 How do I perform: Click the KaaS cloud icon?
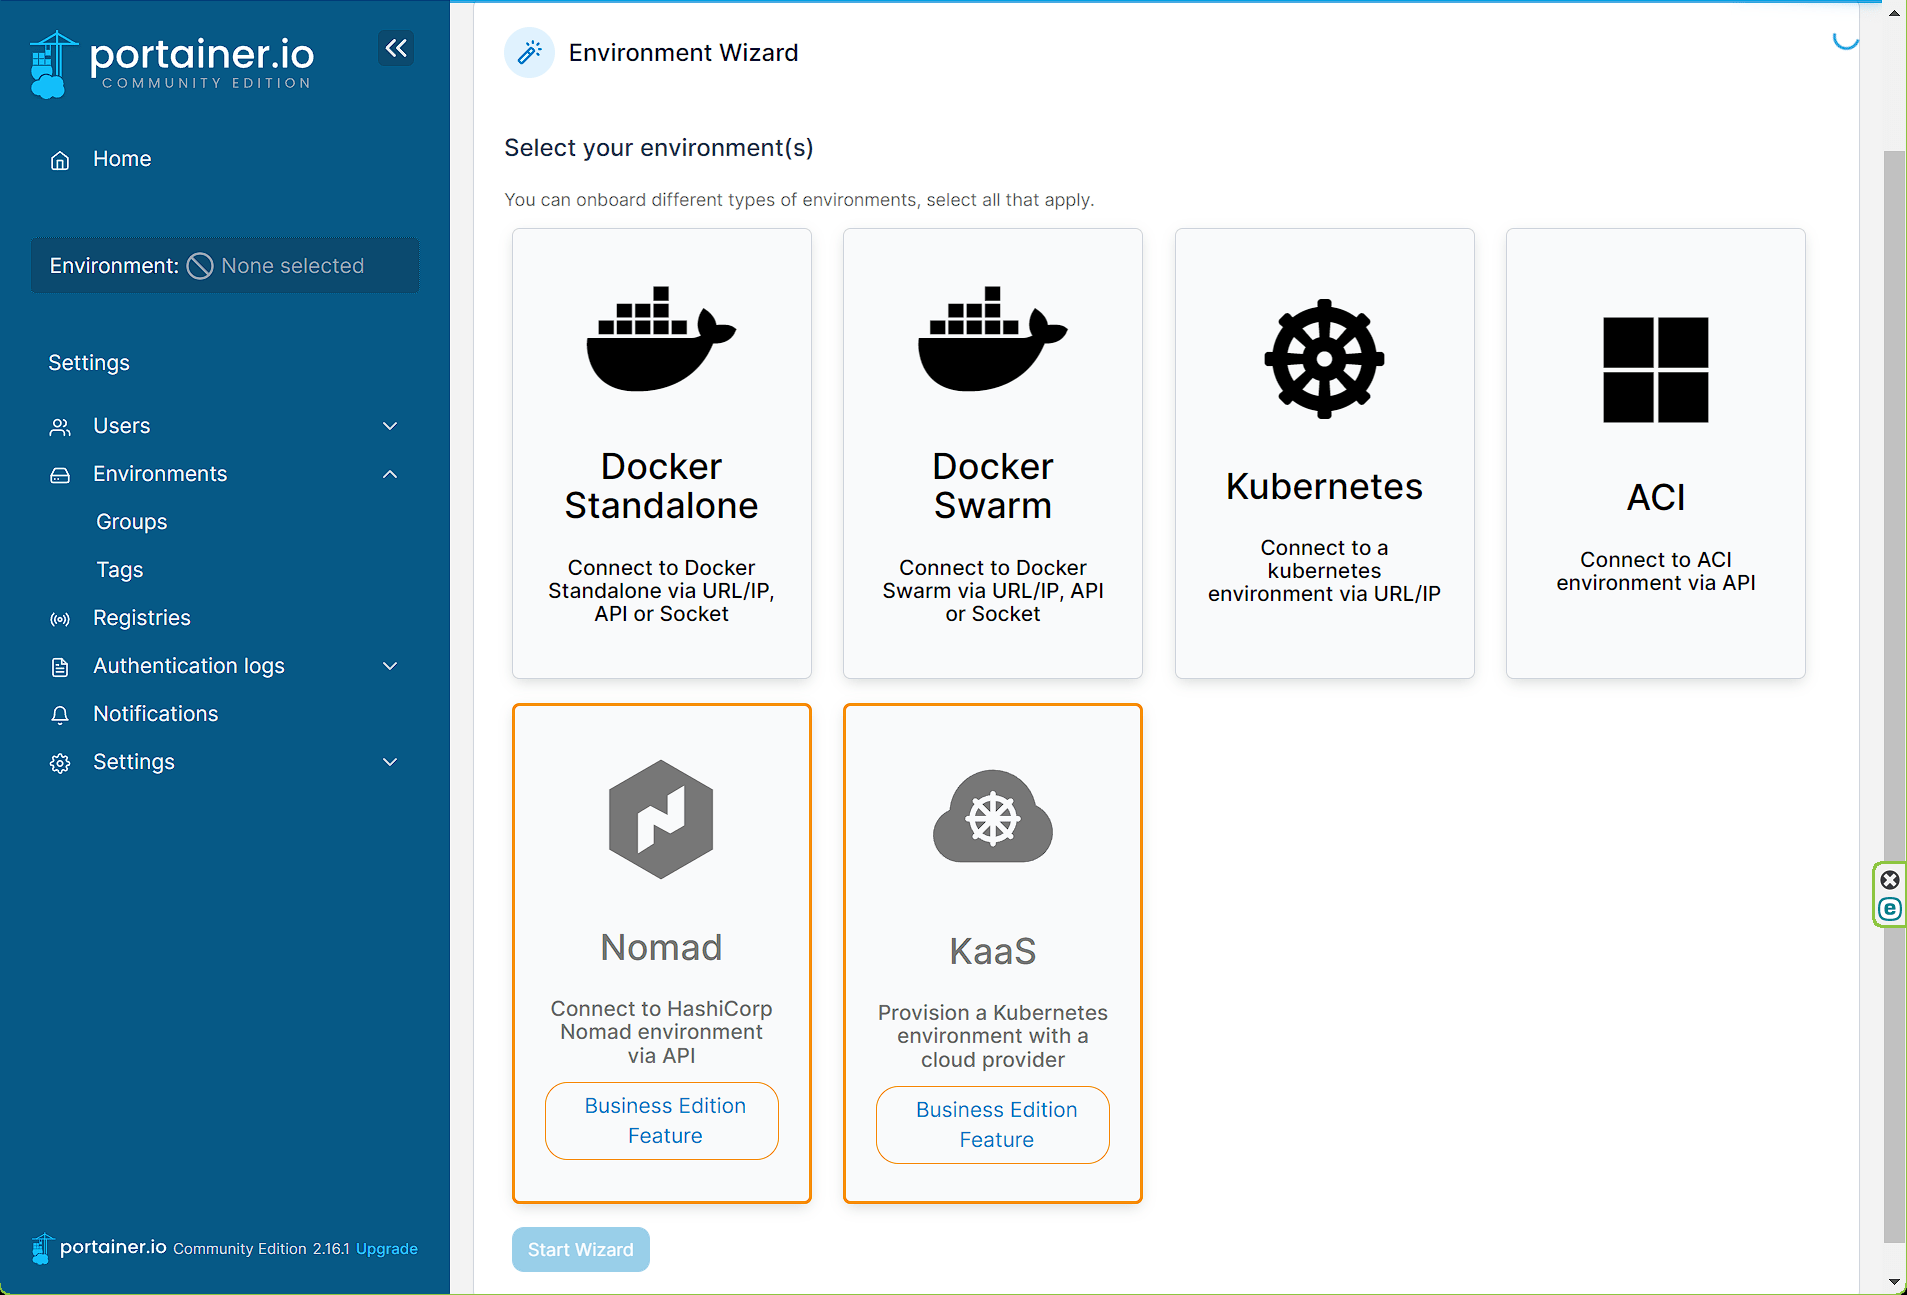(x=993, y=816)
